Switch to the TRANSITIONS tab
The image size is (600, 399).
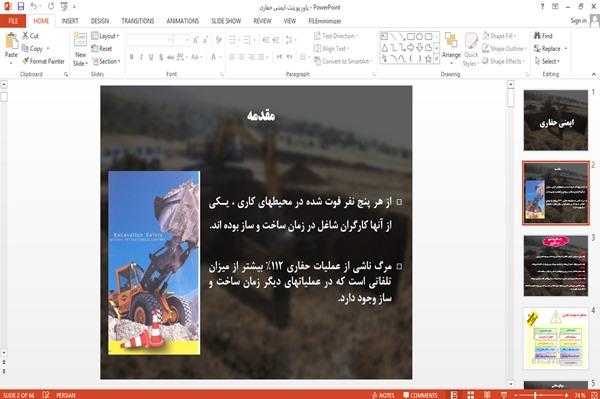[x=138, y=21]
